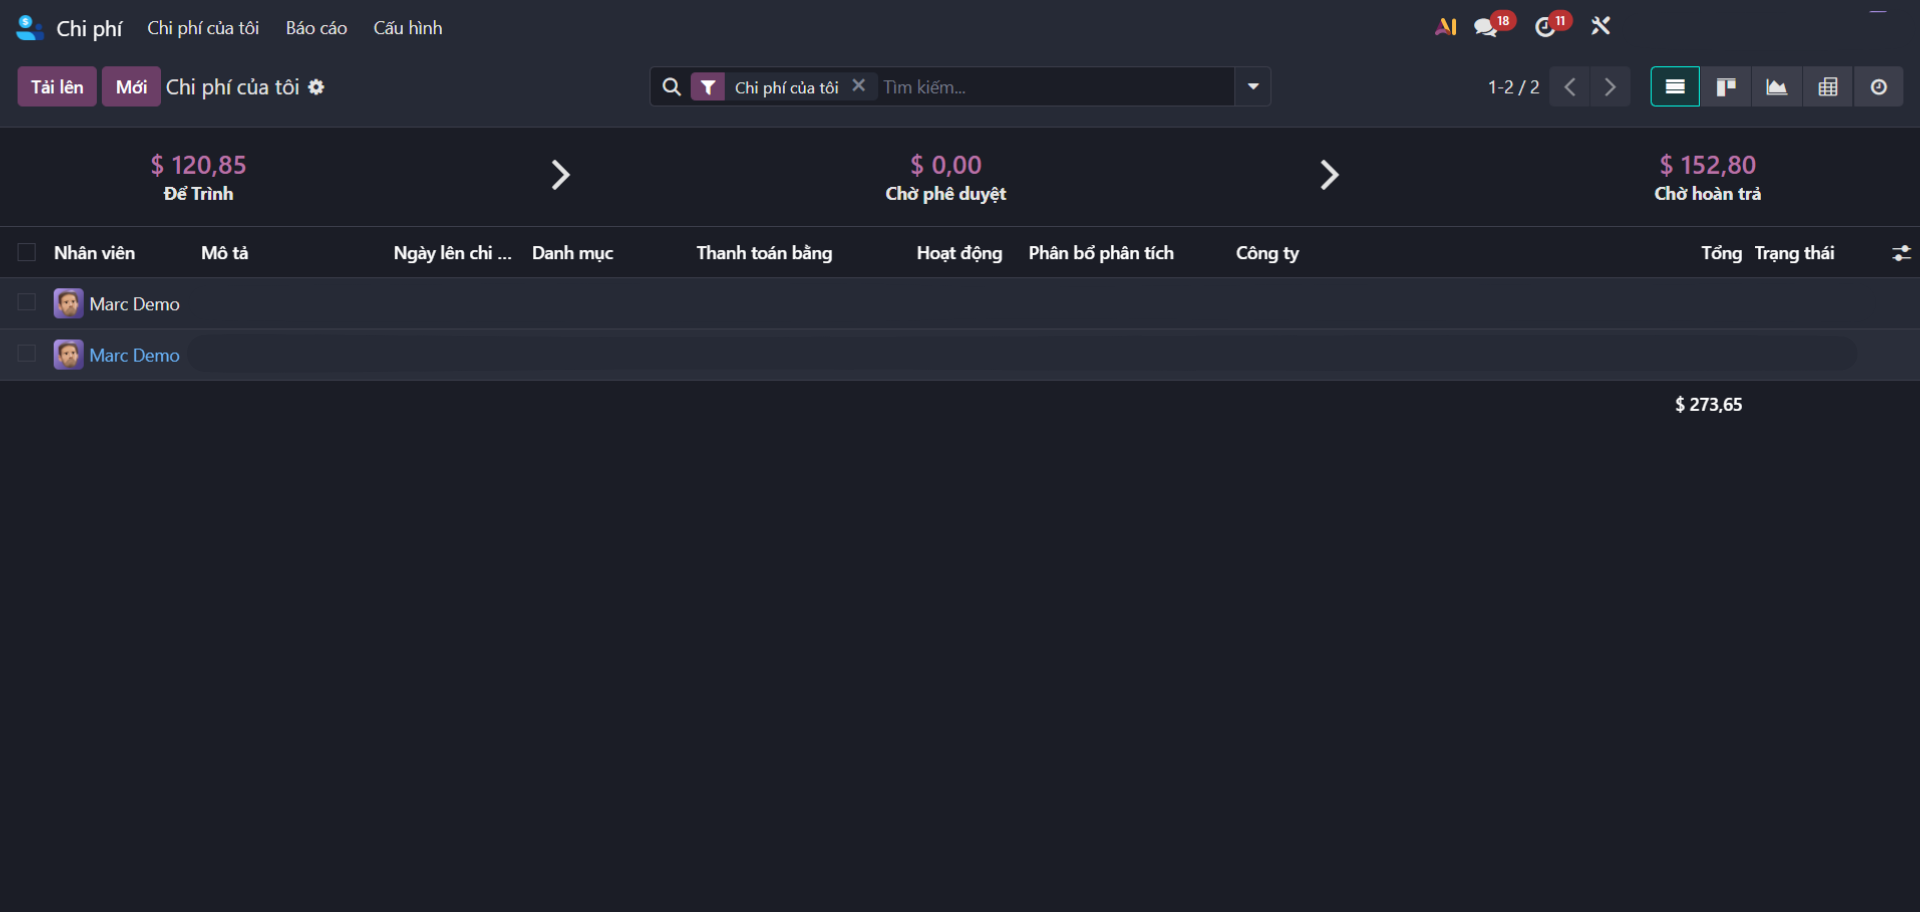Click the gear icon beside Chi phí của tôi

tap(316, 87)
